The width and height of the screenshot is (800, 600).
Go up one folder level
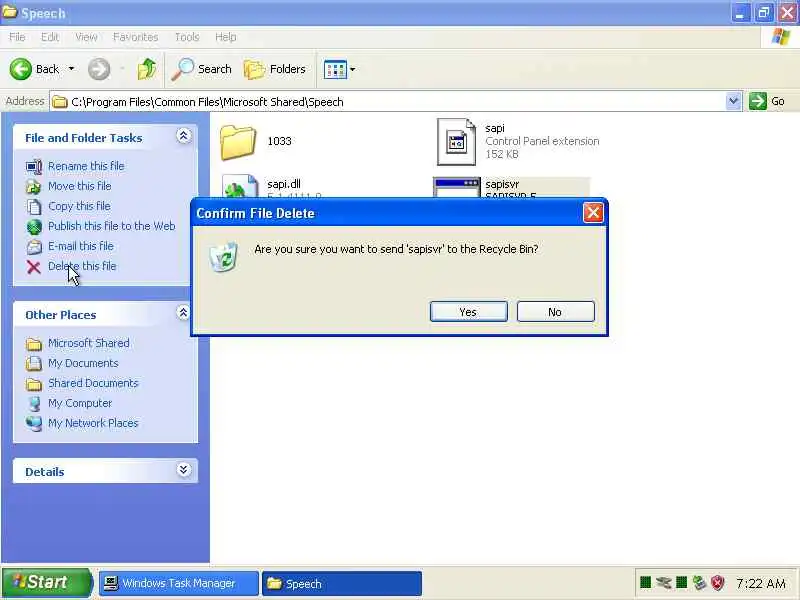pyautogui.click(x=147, y=69)
